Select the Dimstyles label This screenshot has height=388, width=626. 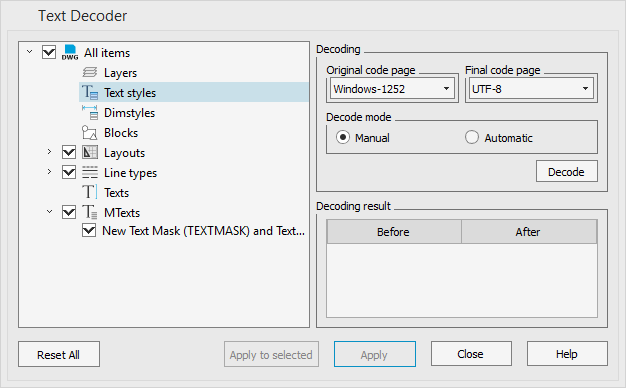(x=129, y=113)
